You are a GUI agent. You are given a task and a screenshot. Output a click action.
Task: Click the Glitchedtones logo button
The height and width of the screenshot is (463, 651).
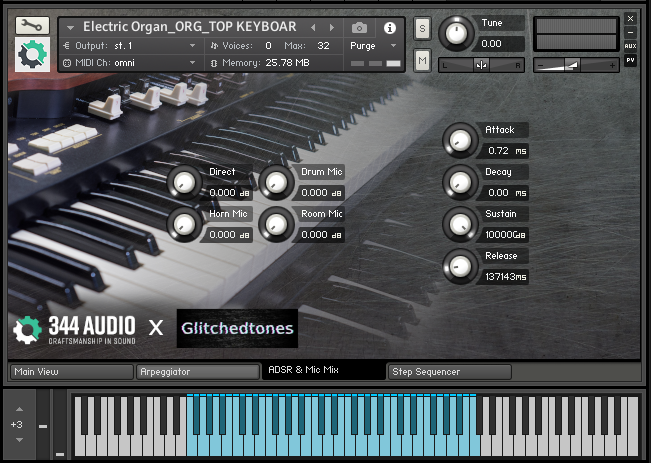pos(236,328)
